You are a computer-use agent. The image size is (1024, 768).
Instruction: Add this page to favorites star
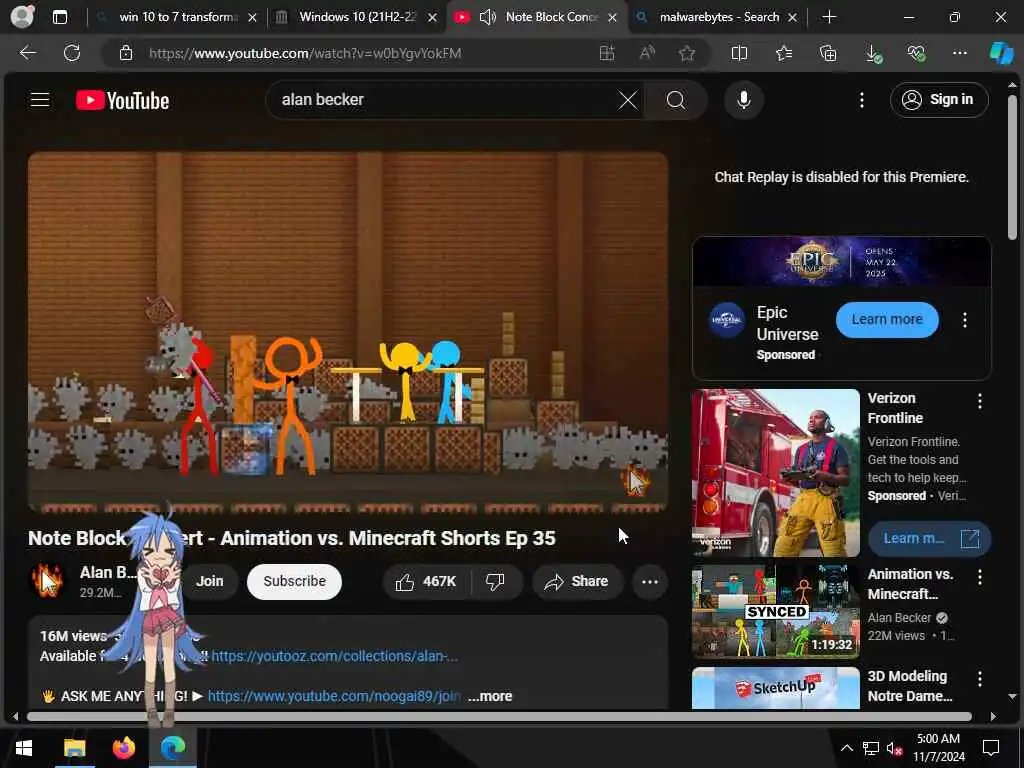coord(686,53)
